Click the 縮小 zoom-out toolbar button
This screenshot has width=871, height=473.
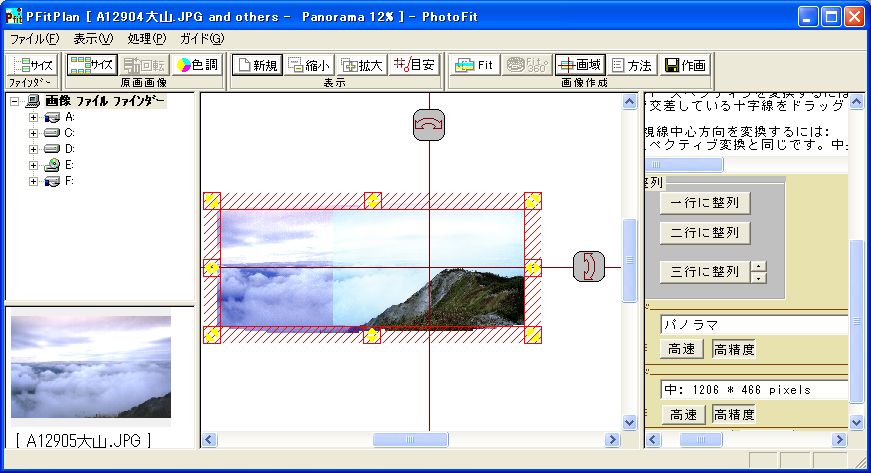tap(308, 65)
